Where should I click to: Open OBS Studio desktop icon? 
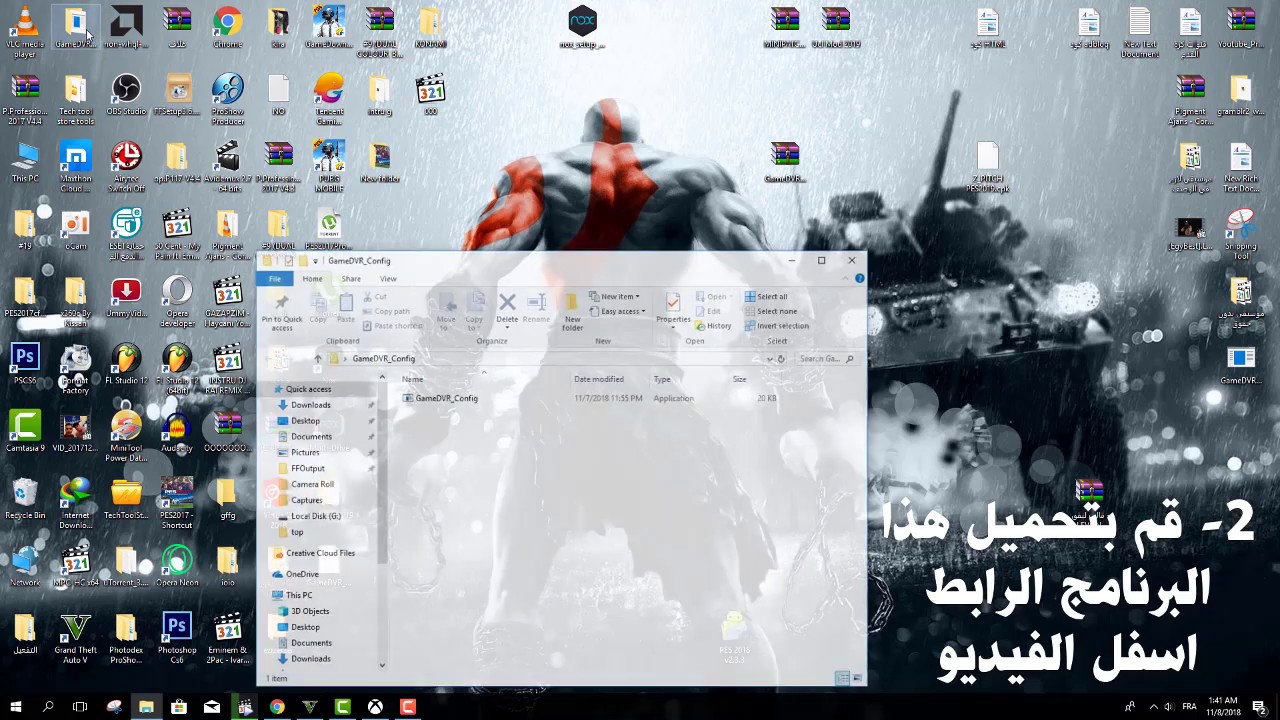[126, 96]
